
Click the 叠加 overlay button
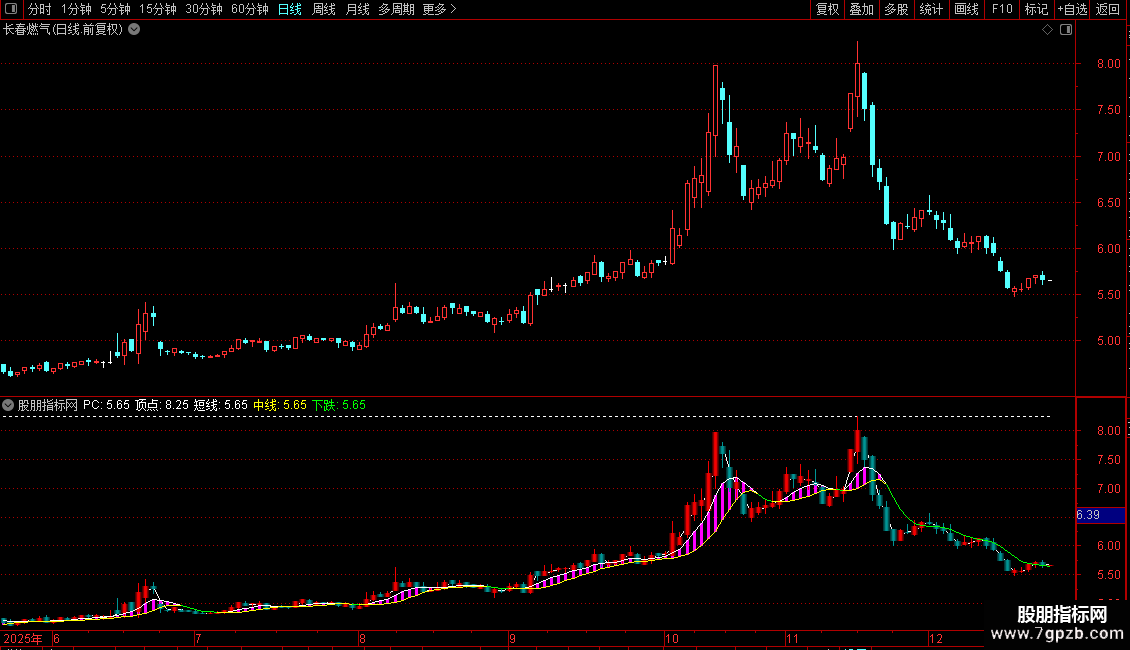click(861, 9)
